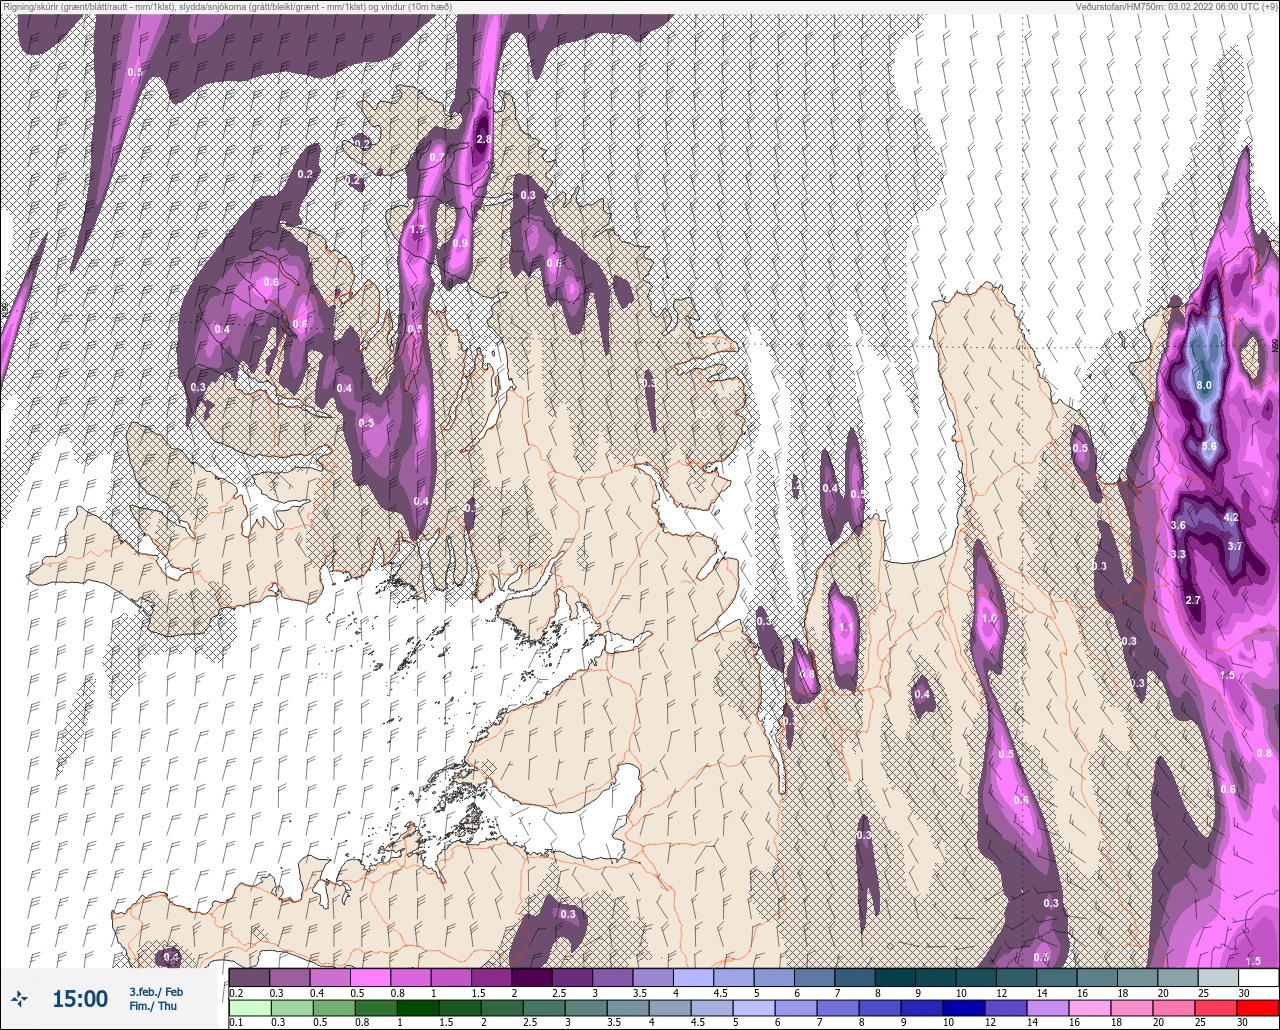Click the 3.3 precipitation value label
1280x1030 pixels.
point(1178,554)
